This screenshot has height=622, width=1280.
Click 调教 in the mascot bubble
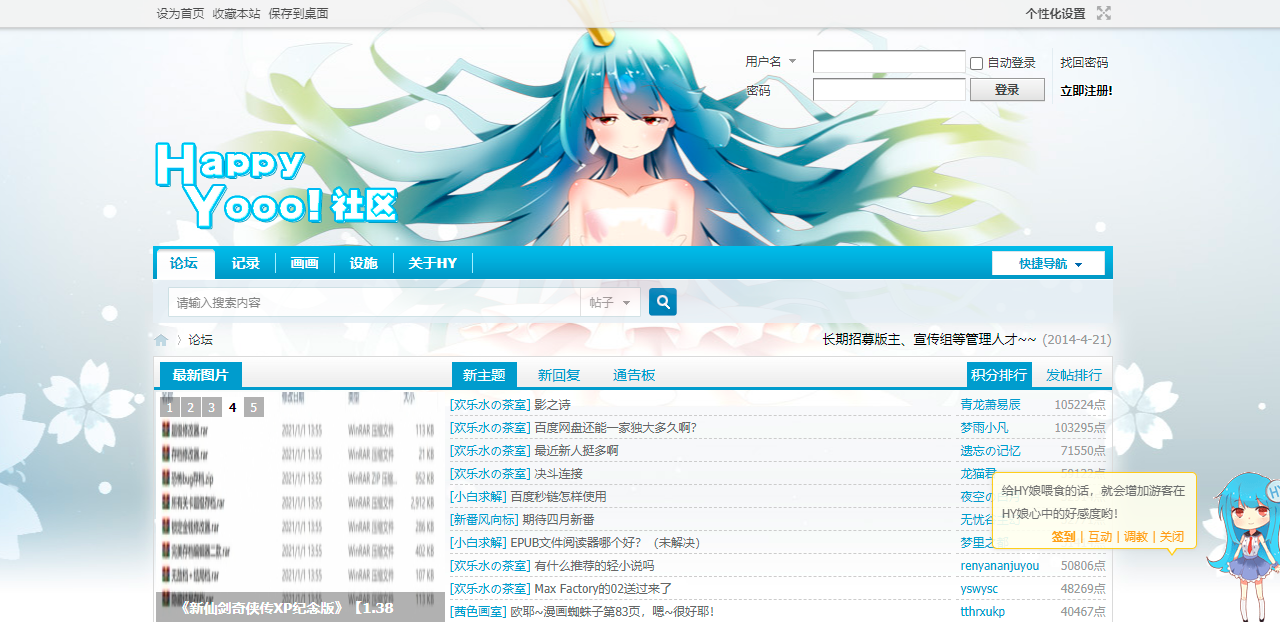1136,537
